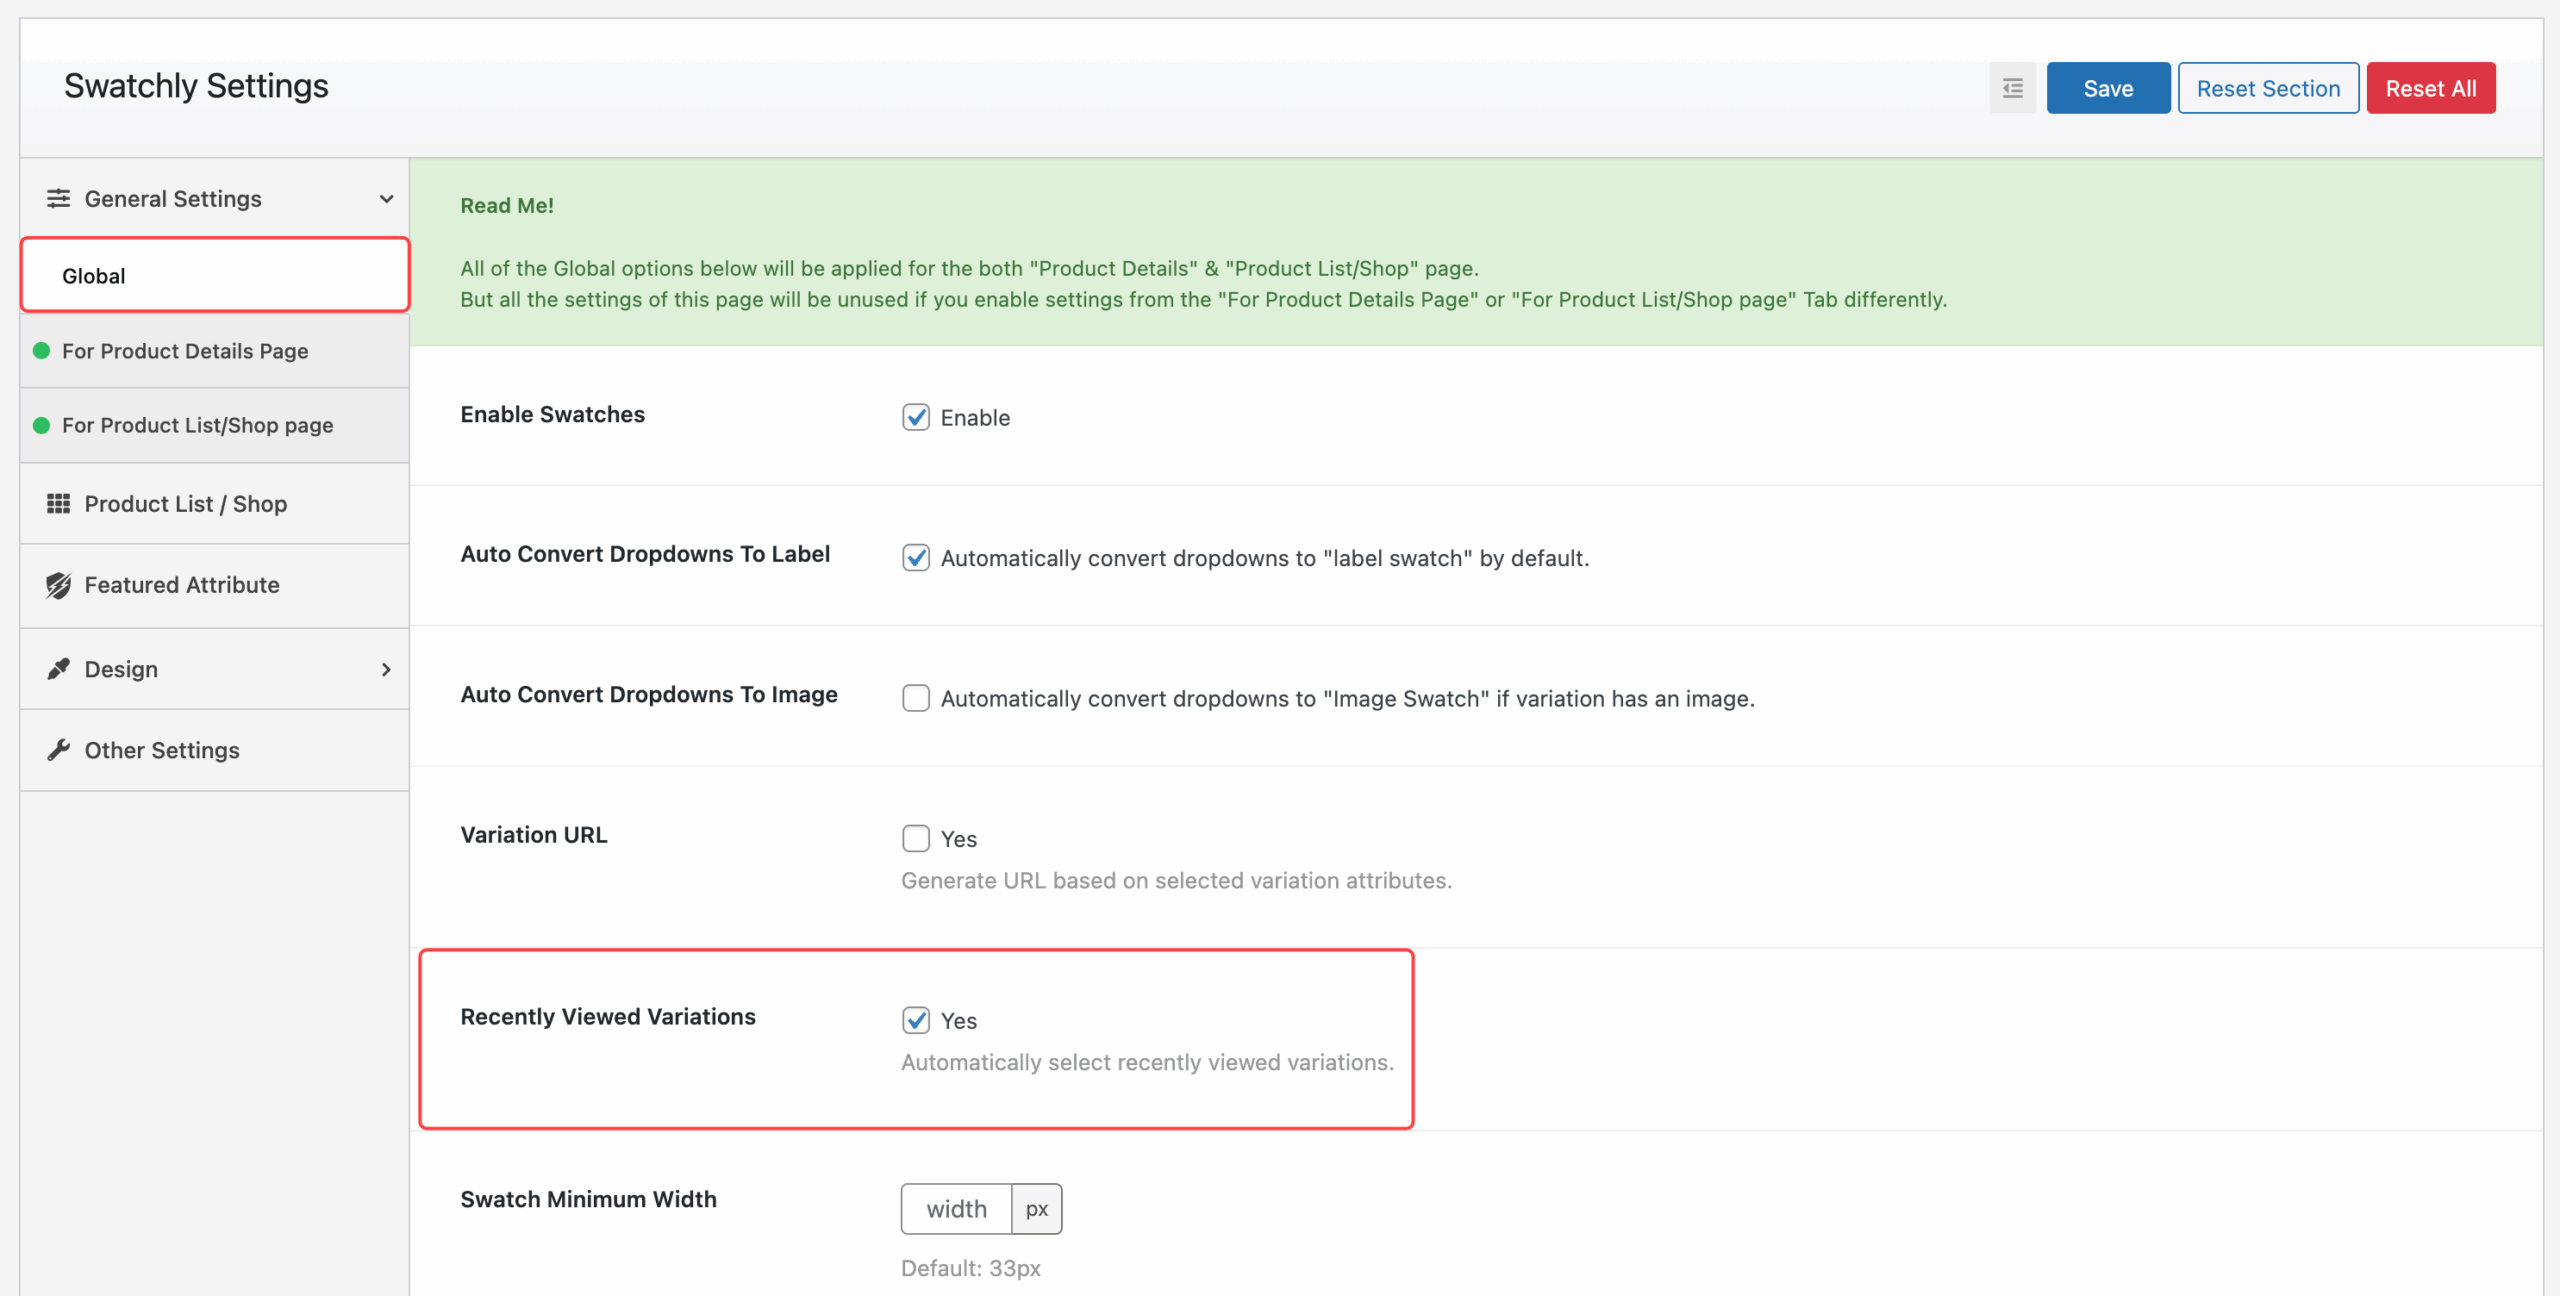Click the expand-all sections icon beside Save
Viewport: 2560px width, 1296px height.
click(2012, 88)
